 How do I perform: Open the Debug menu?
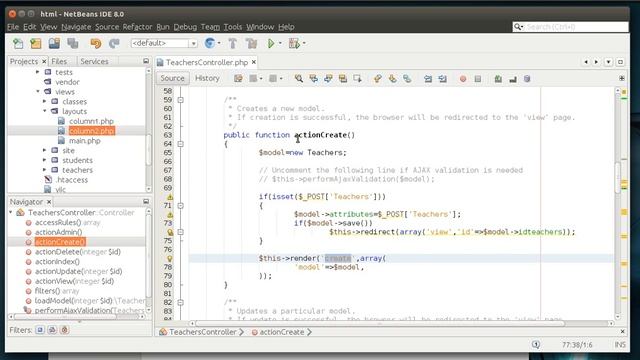(185, 27)
